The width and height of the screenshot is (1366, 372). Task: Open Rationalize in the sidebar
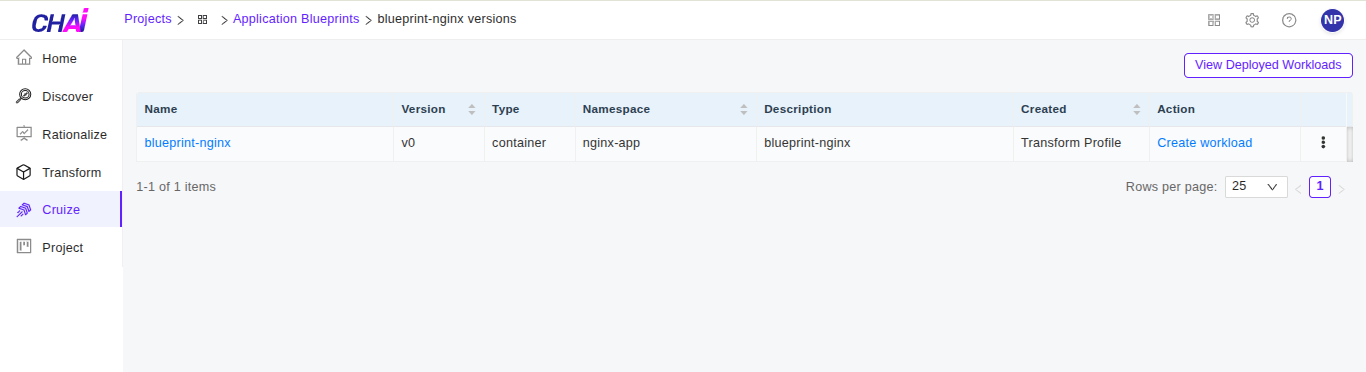61,134
